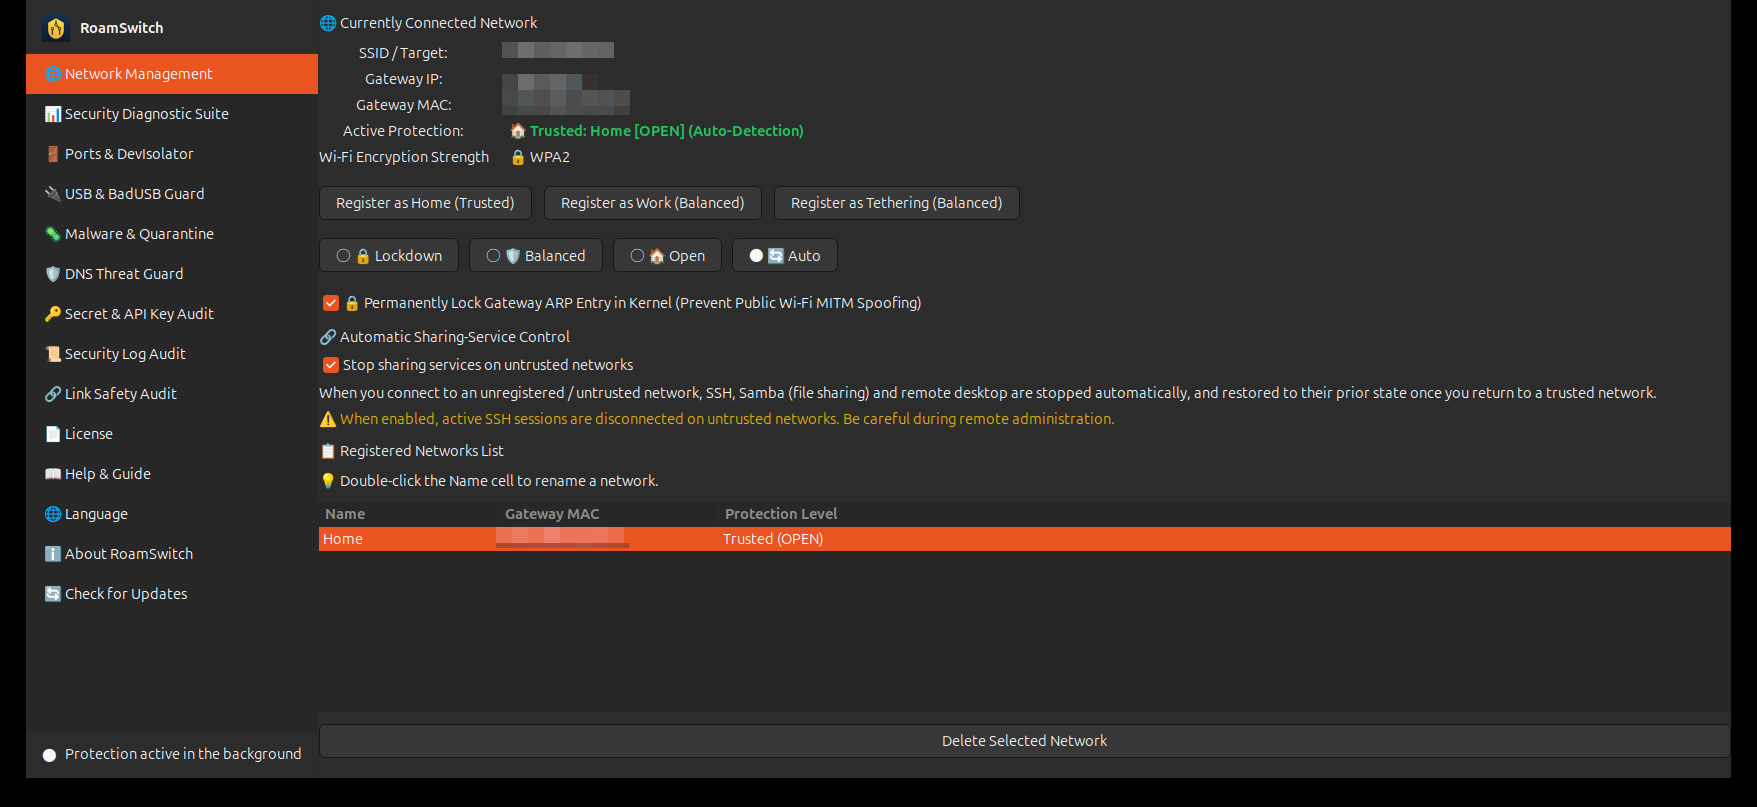Click the RoamSwitch shield logo icon

tap(56, 28)
